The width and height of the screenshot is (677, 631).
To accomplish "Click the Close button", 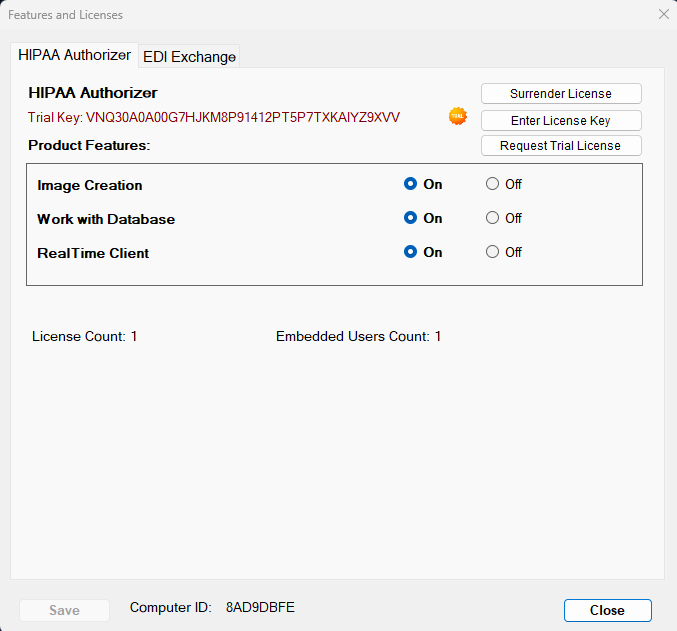I will click(x=607, y=610).
